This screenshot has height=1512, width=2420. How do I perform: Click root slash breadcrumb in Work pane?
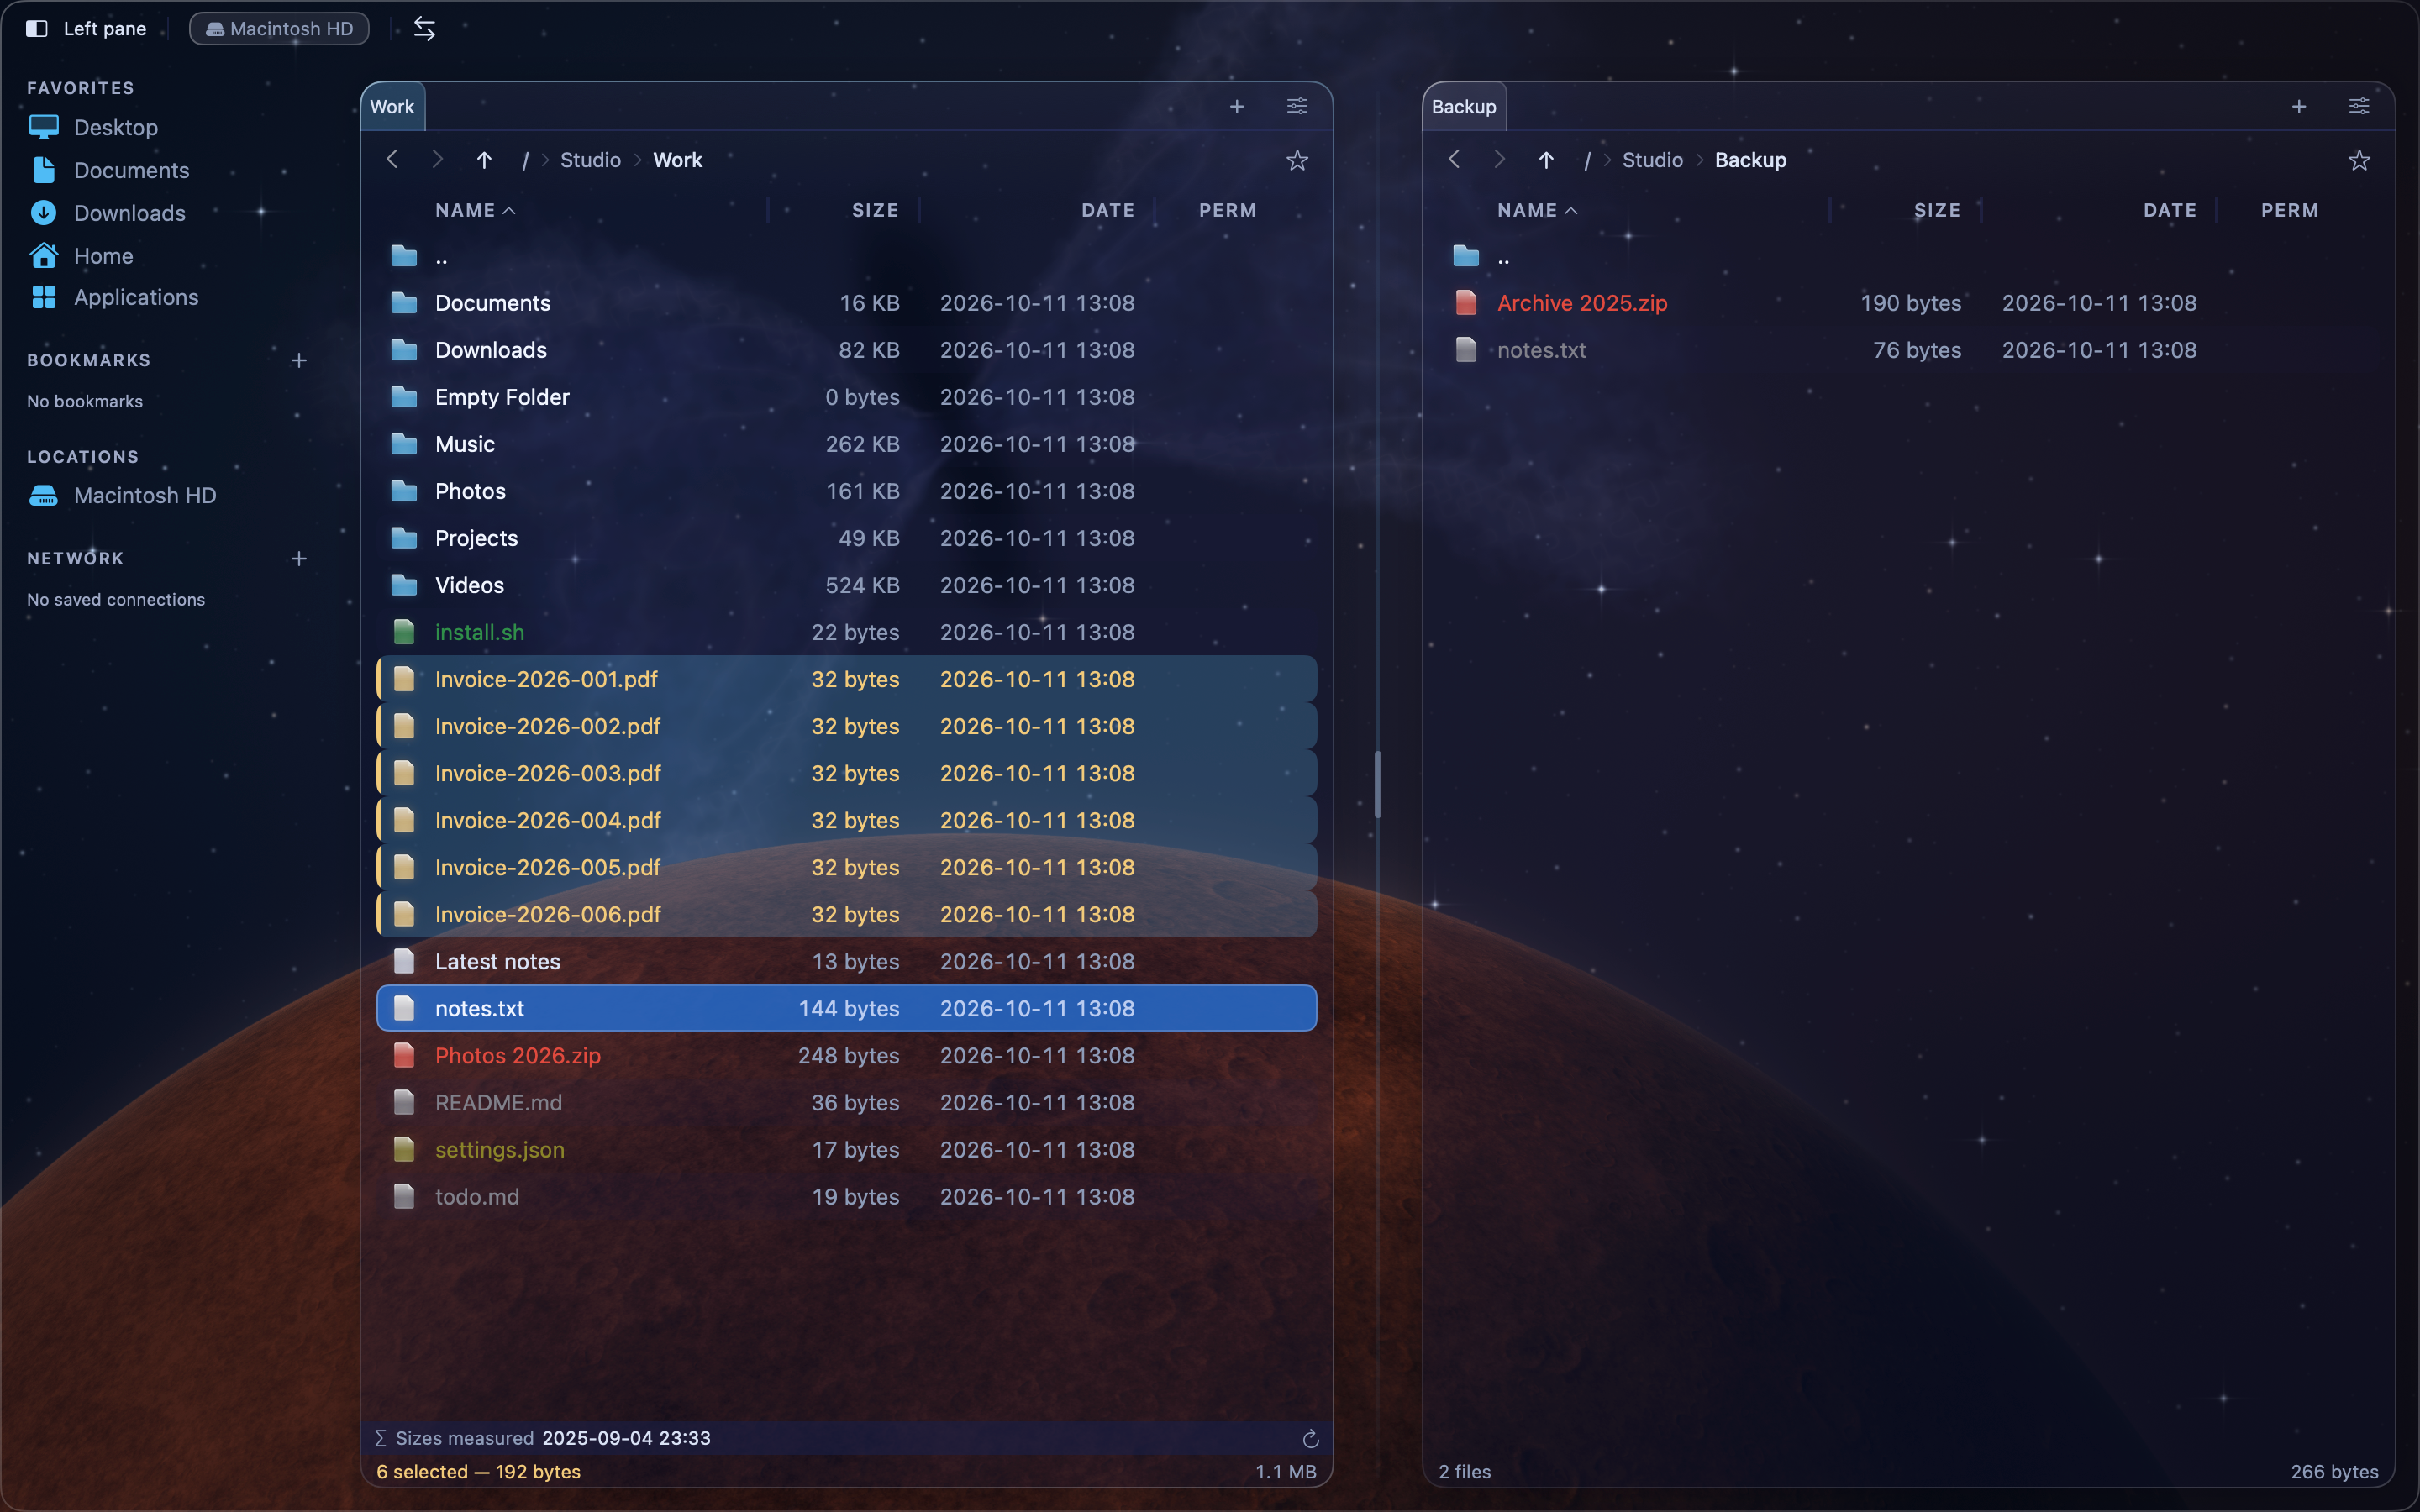coord(525,160)
